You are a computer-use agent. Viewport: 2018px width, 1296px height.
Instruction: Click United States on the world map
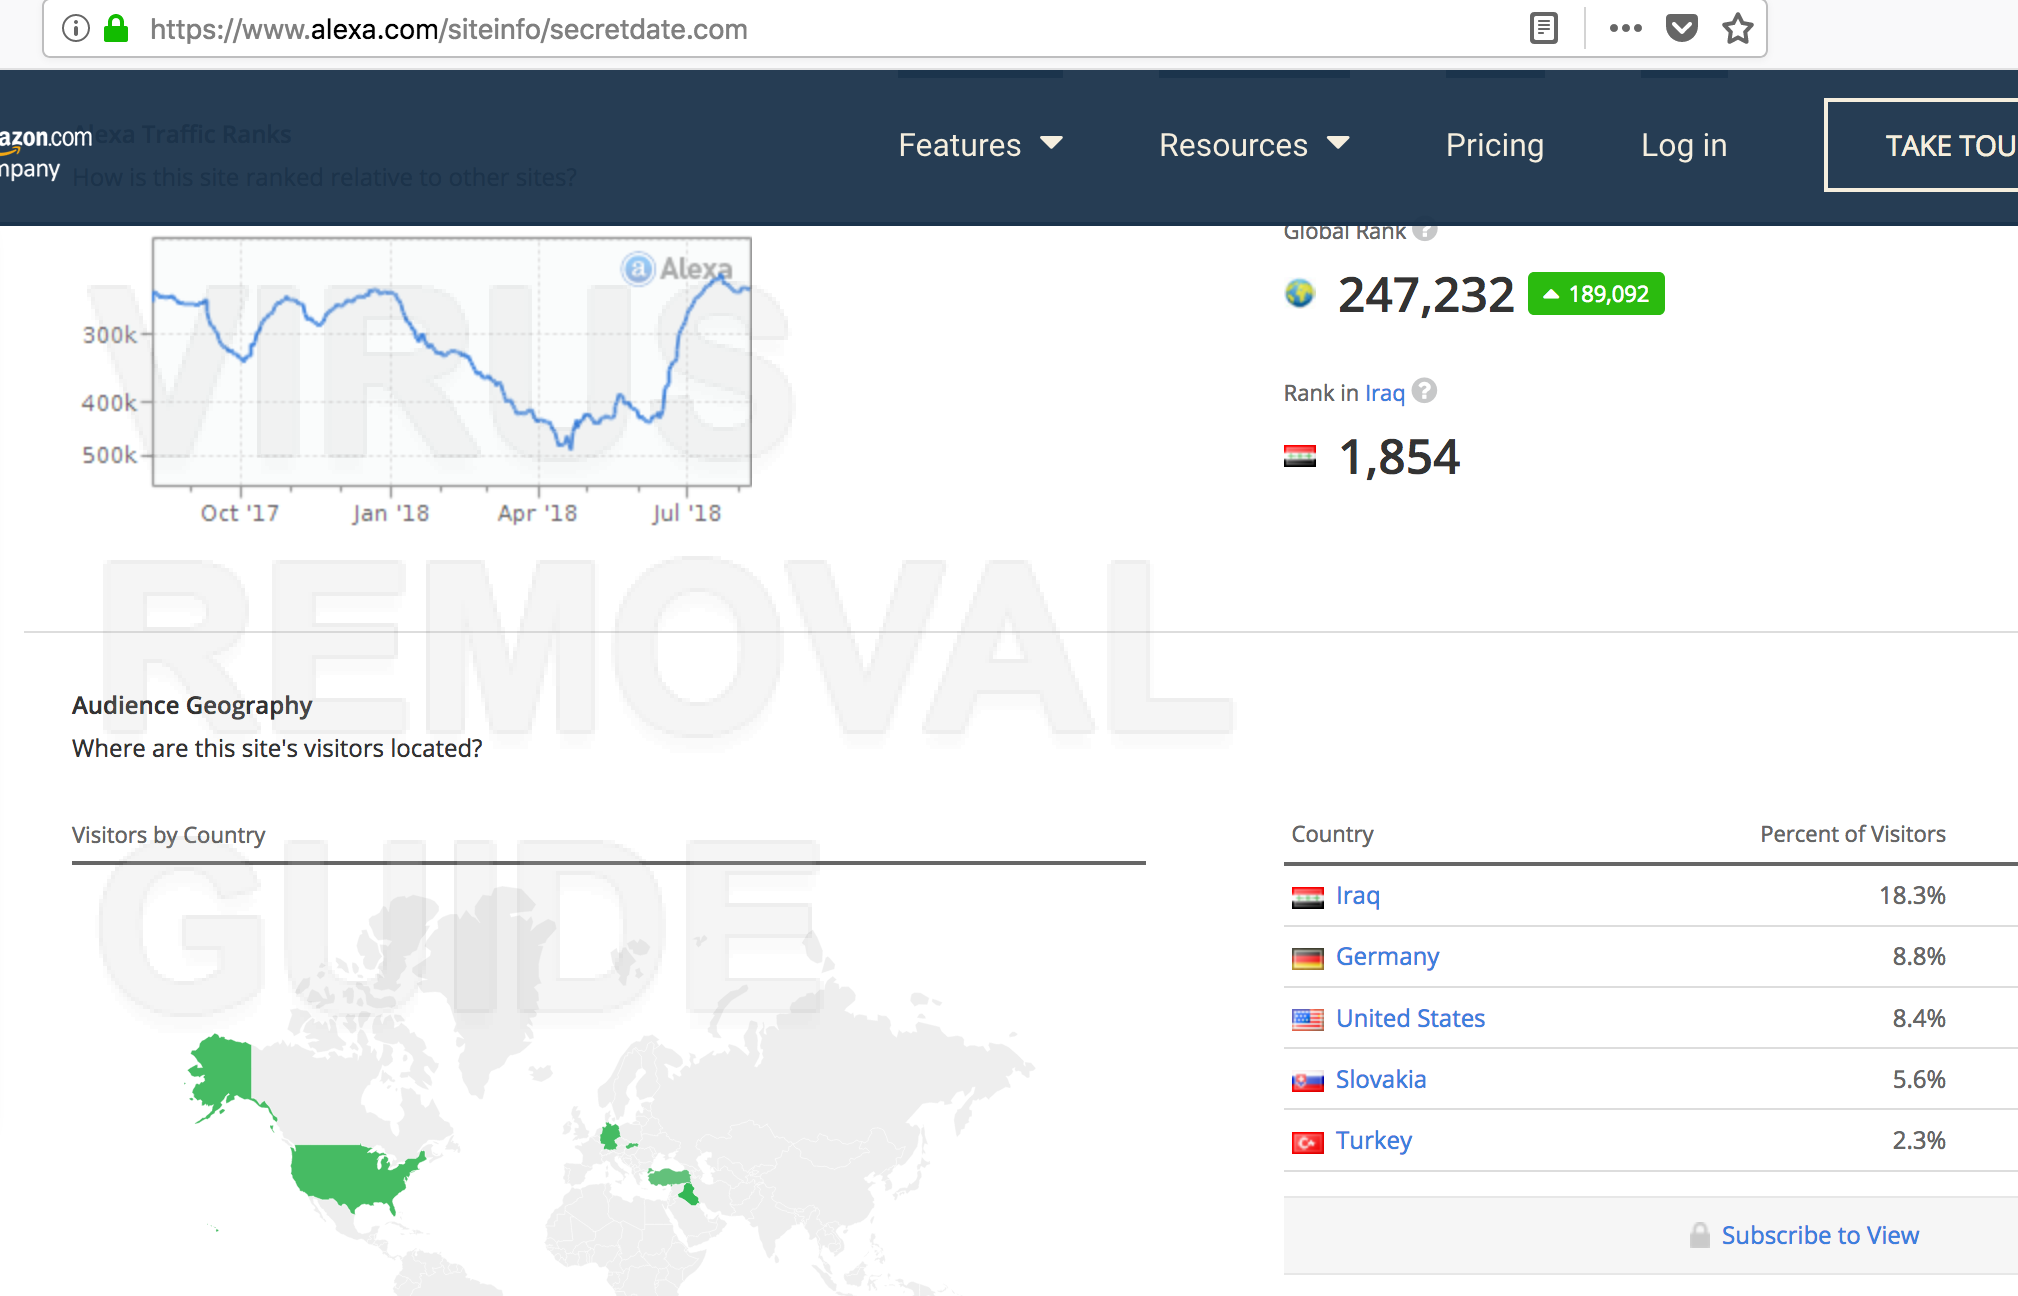pyautogui.click(x=352, y=1175)
